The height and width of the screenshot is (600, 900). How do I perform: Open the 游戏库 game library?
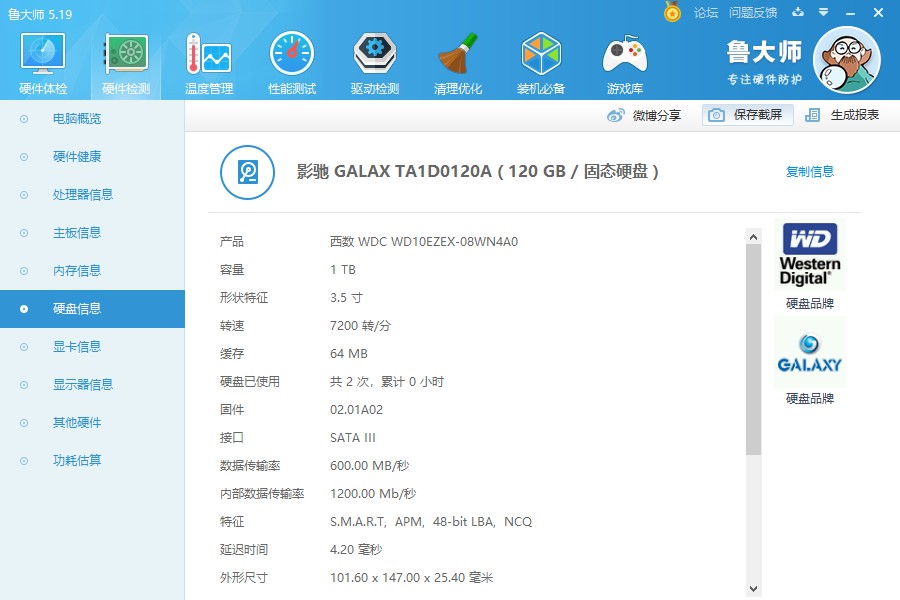click(x=624, y=60)
